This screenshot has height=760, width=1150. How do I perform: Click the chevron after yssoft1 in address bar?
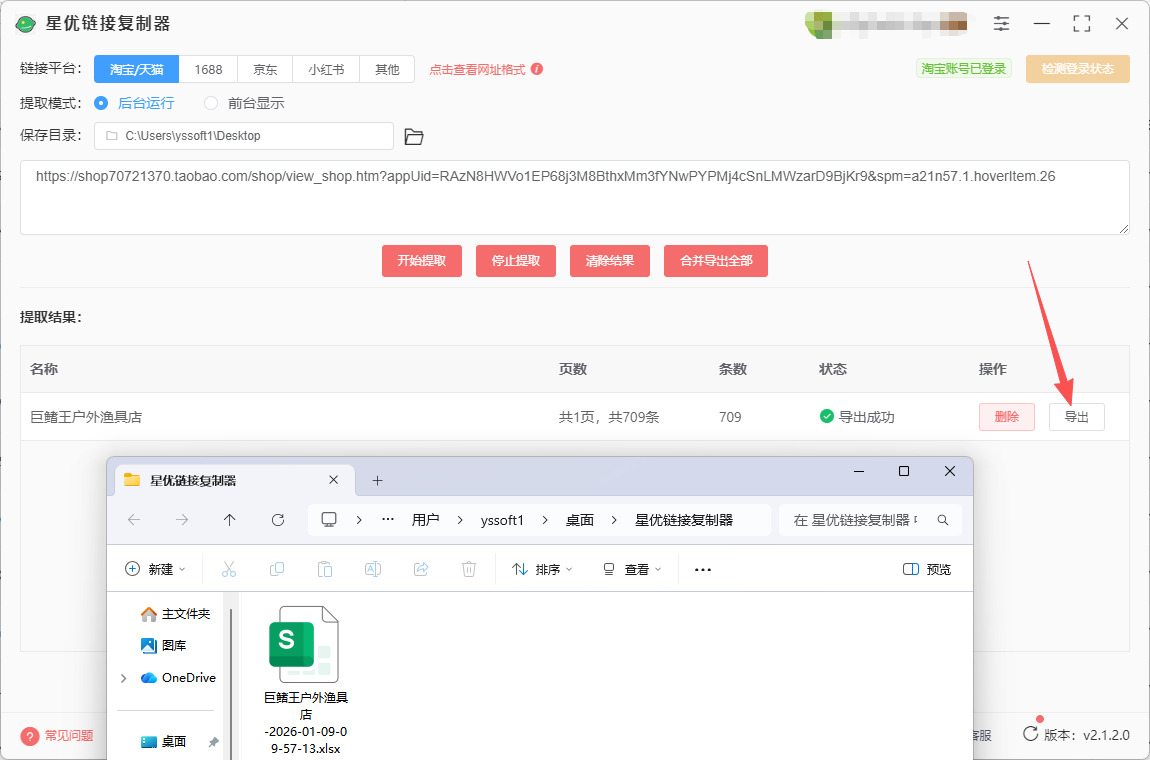tap(545, 519)
